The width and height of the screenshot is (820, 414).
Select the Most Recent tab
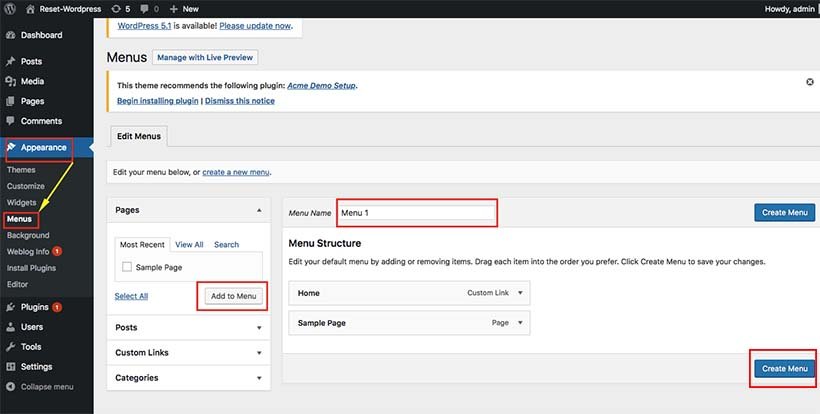point(142,245)
